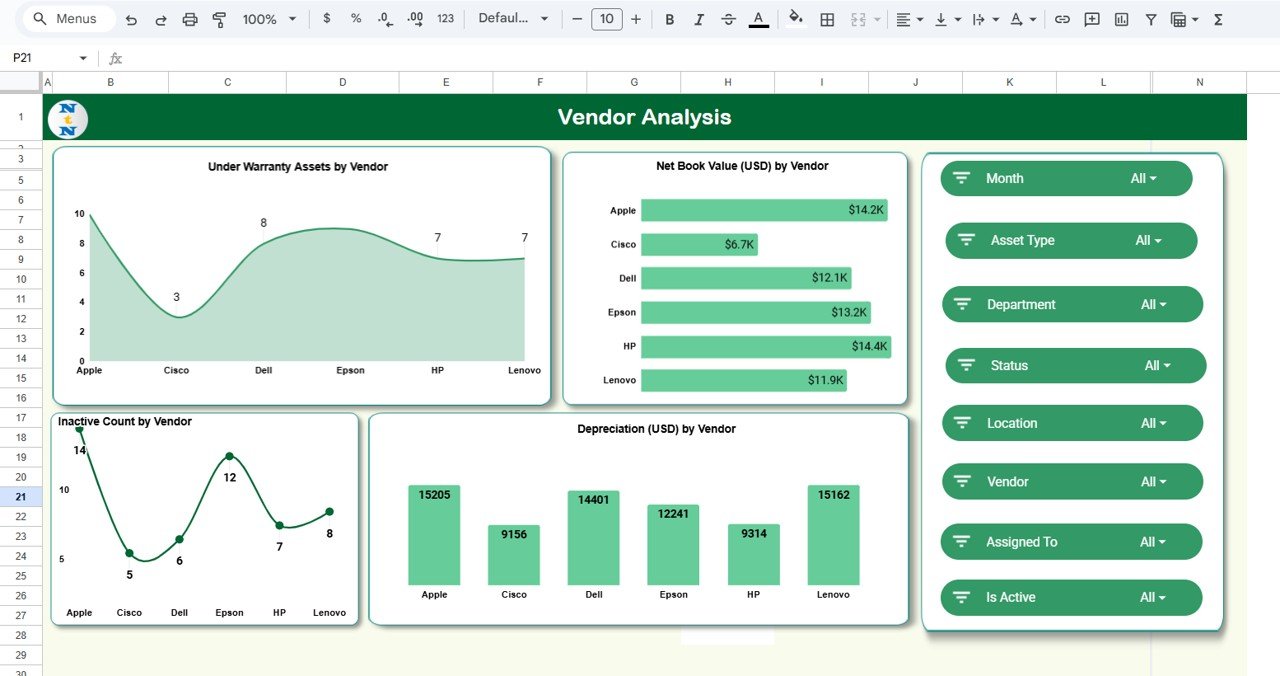This screenshot has width=1280, height=676.
Task: Click the Insert link icon
Action: tap(1062, 19)
